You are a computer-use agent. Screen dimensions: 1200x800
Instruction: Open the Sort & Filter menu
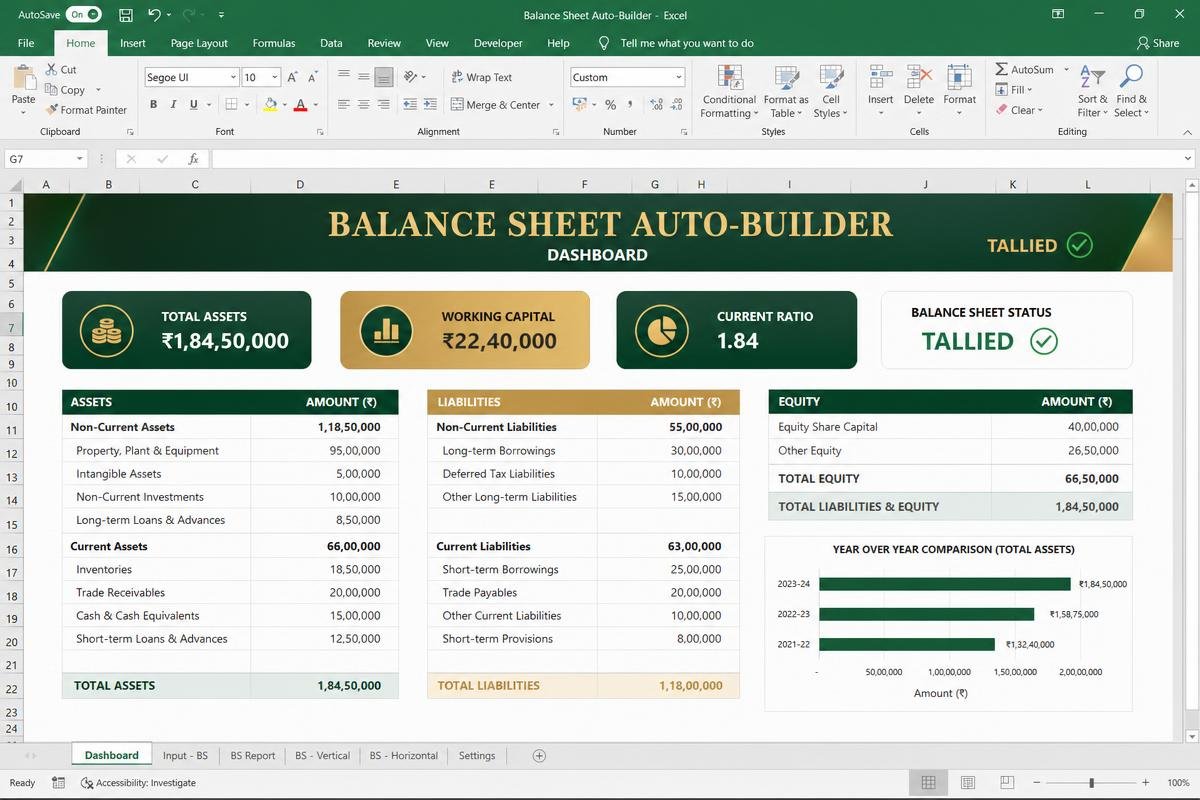pos(1093,92)
